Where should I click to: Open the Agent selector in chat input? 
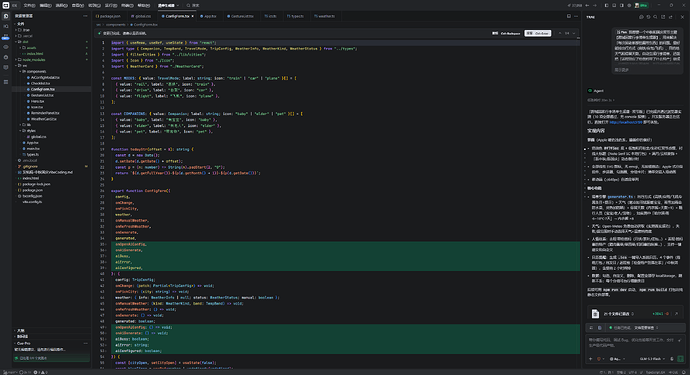(x=617, y=359)
